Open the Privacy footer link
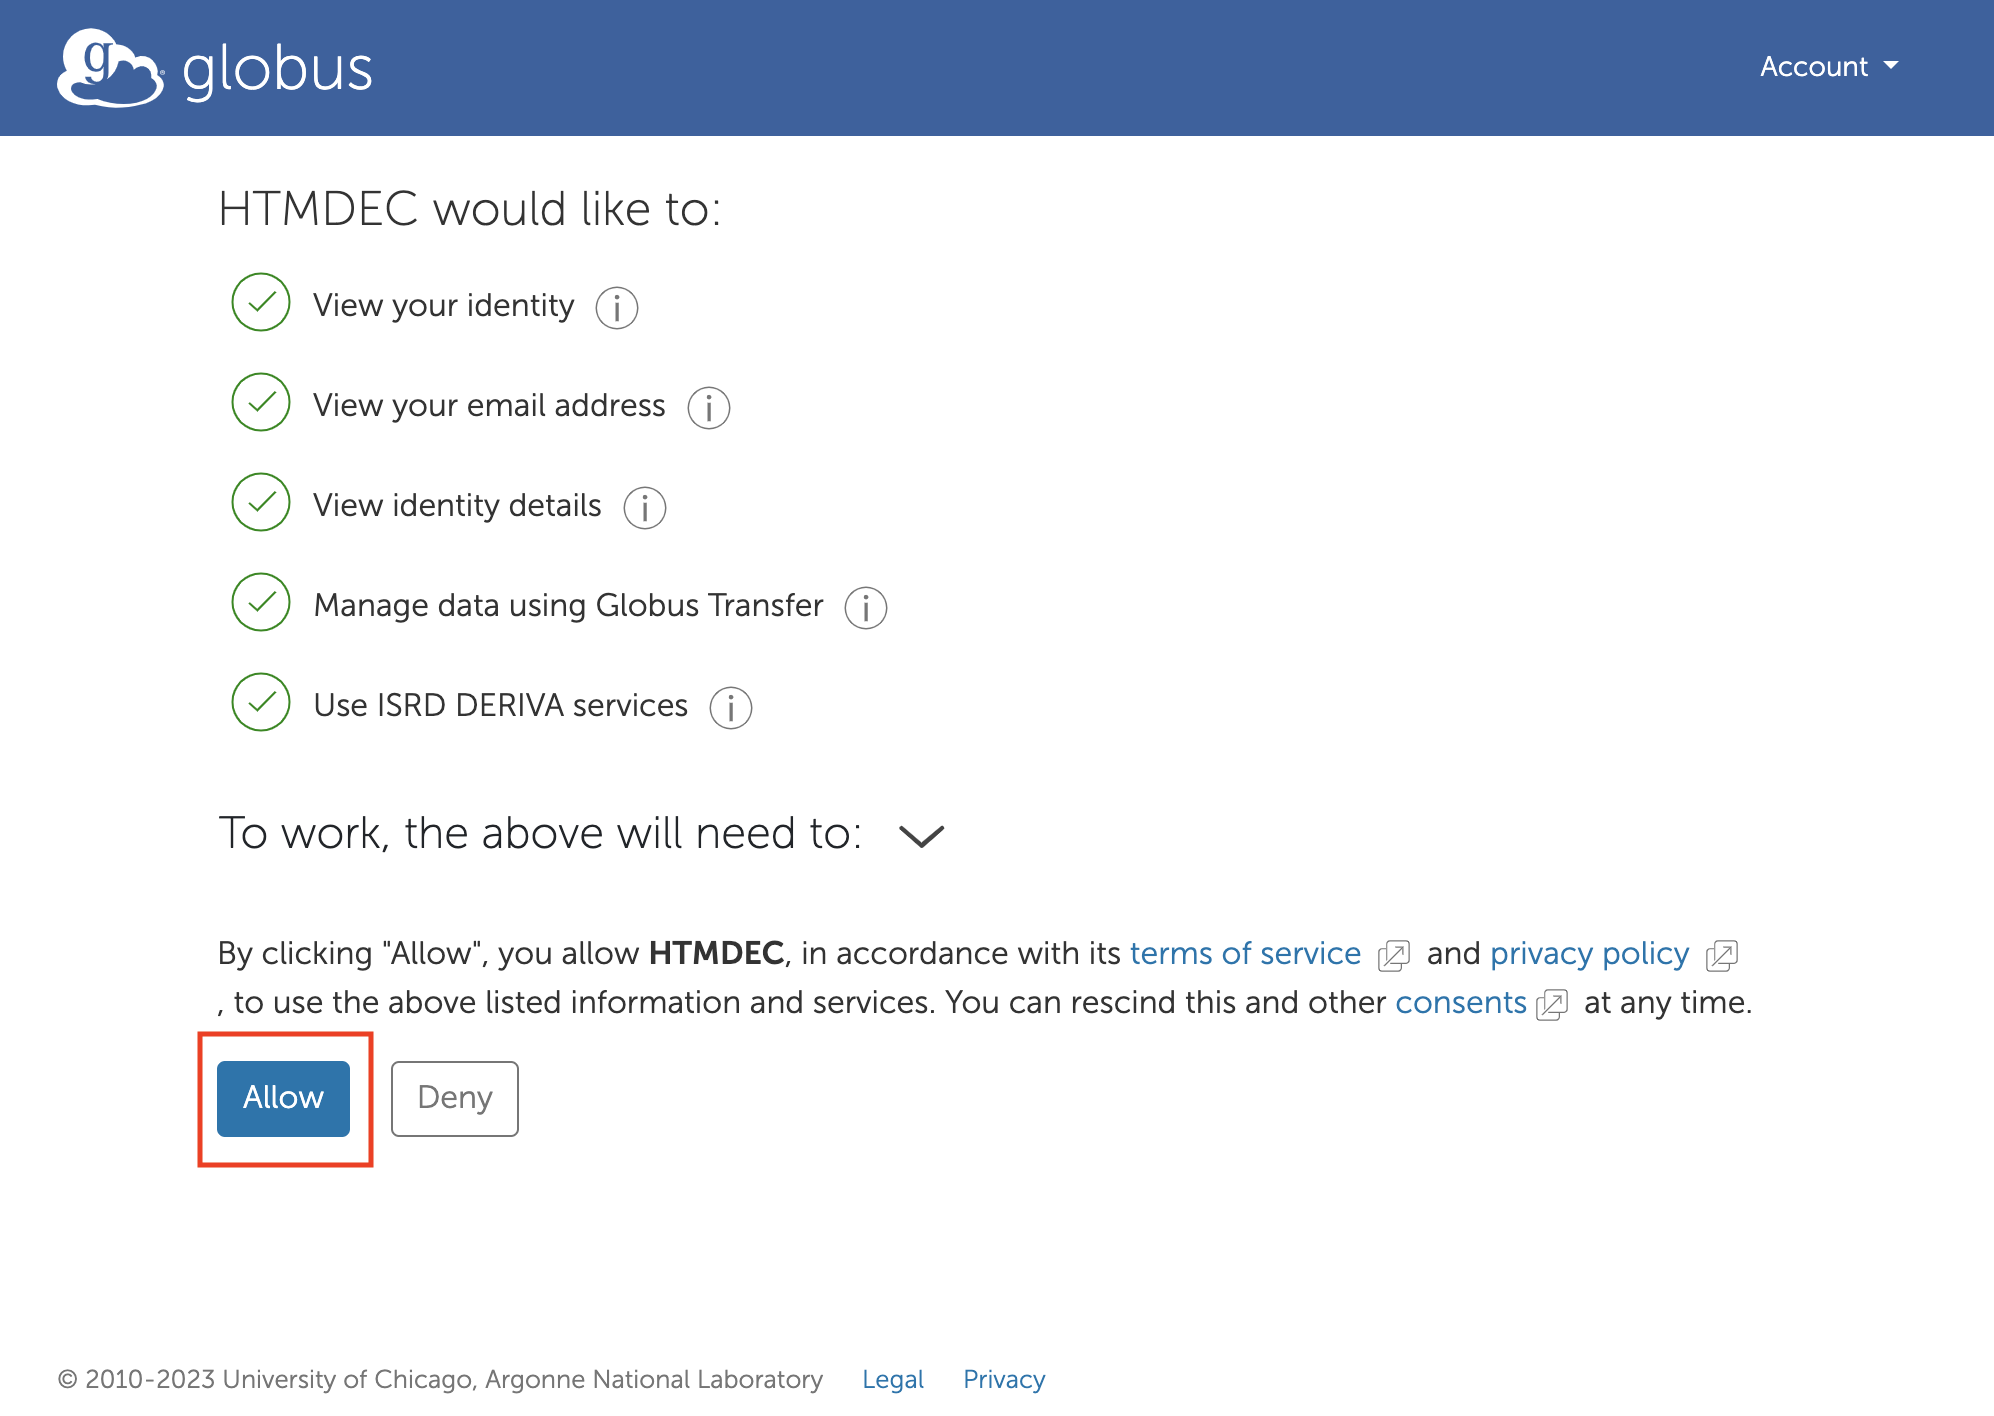 pyautogui.click(x=1004, y=1379)
